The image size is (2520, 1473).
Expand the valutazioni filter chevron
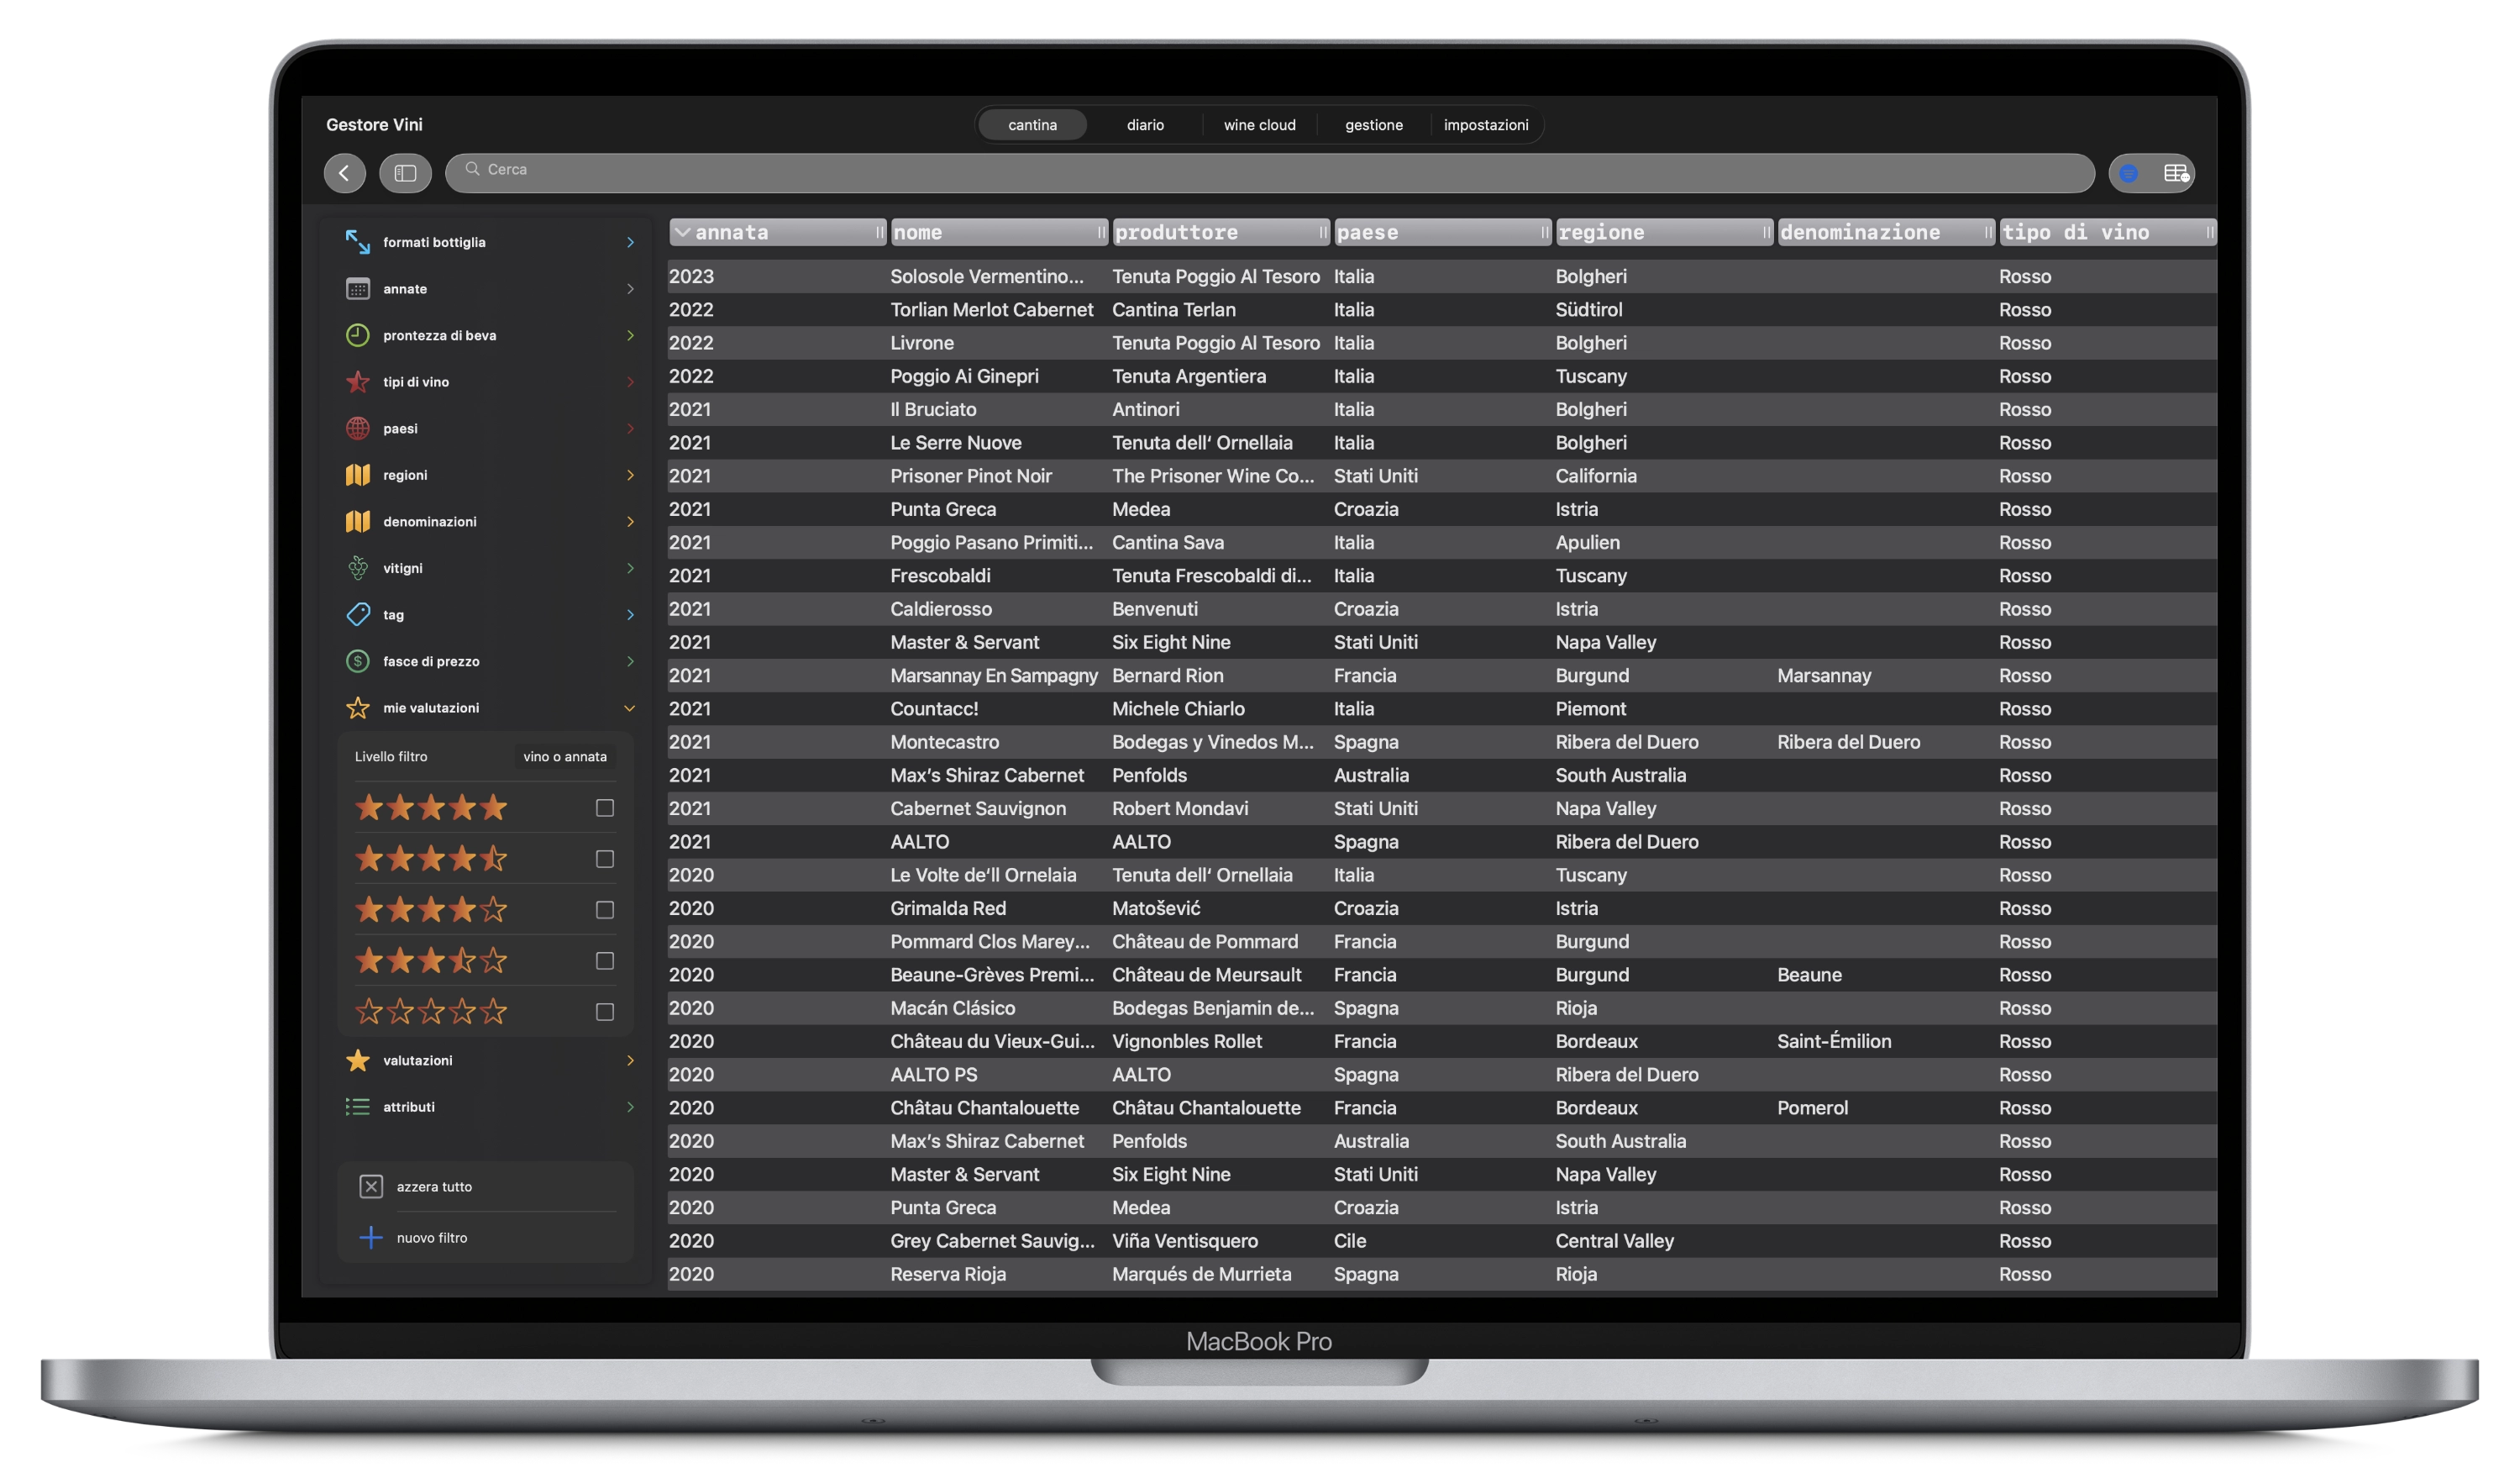coord(630,1060)
